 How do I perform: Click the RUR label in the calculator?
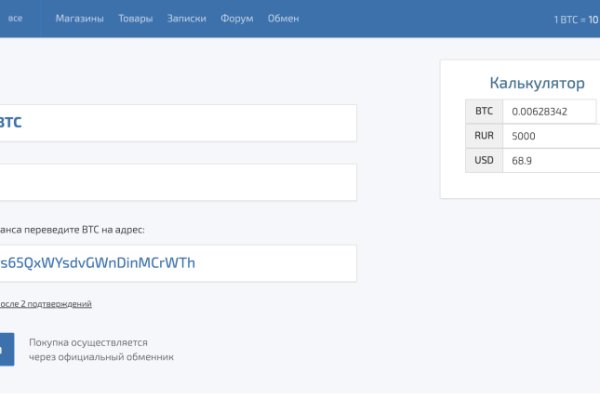(x=483, y=135)
